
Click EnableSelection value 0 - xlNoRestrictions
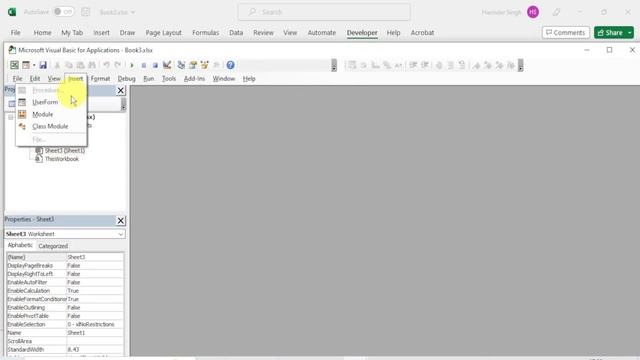(95, 324)
